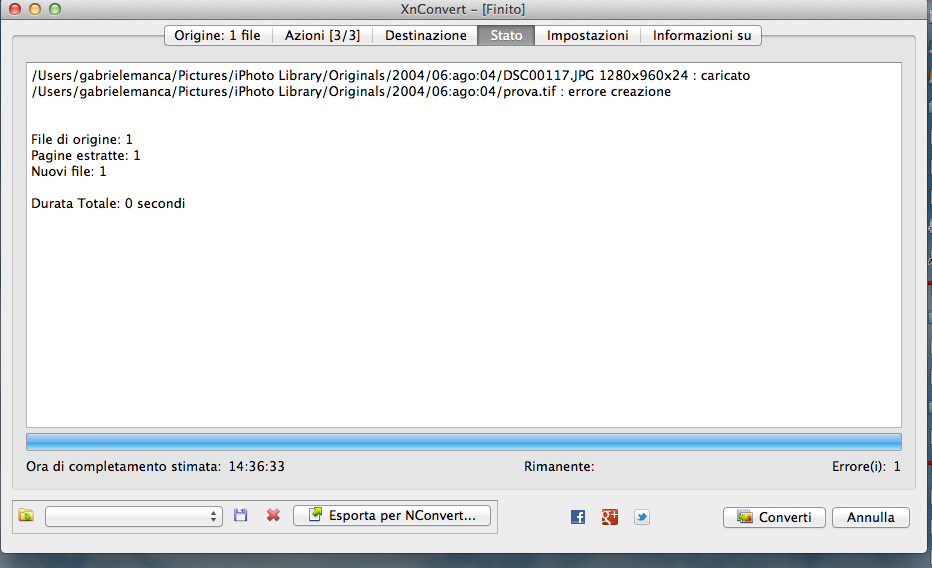Show the Informazioni su tab
Screen dimensions: 932x568
coord(701,36)
